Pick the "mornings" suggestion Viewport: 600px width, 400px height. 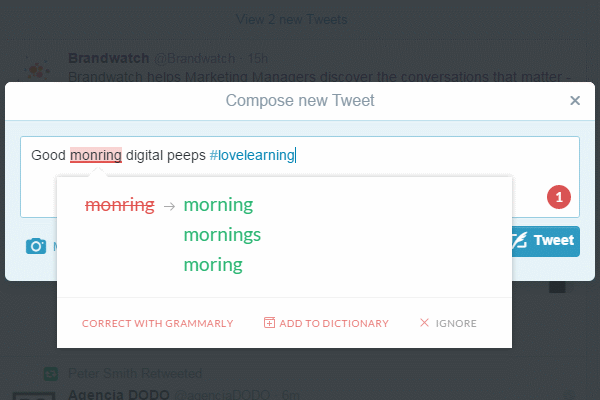click(x=222, y=235)
